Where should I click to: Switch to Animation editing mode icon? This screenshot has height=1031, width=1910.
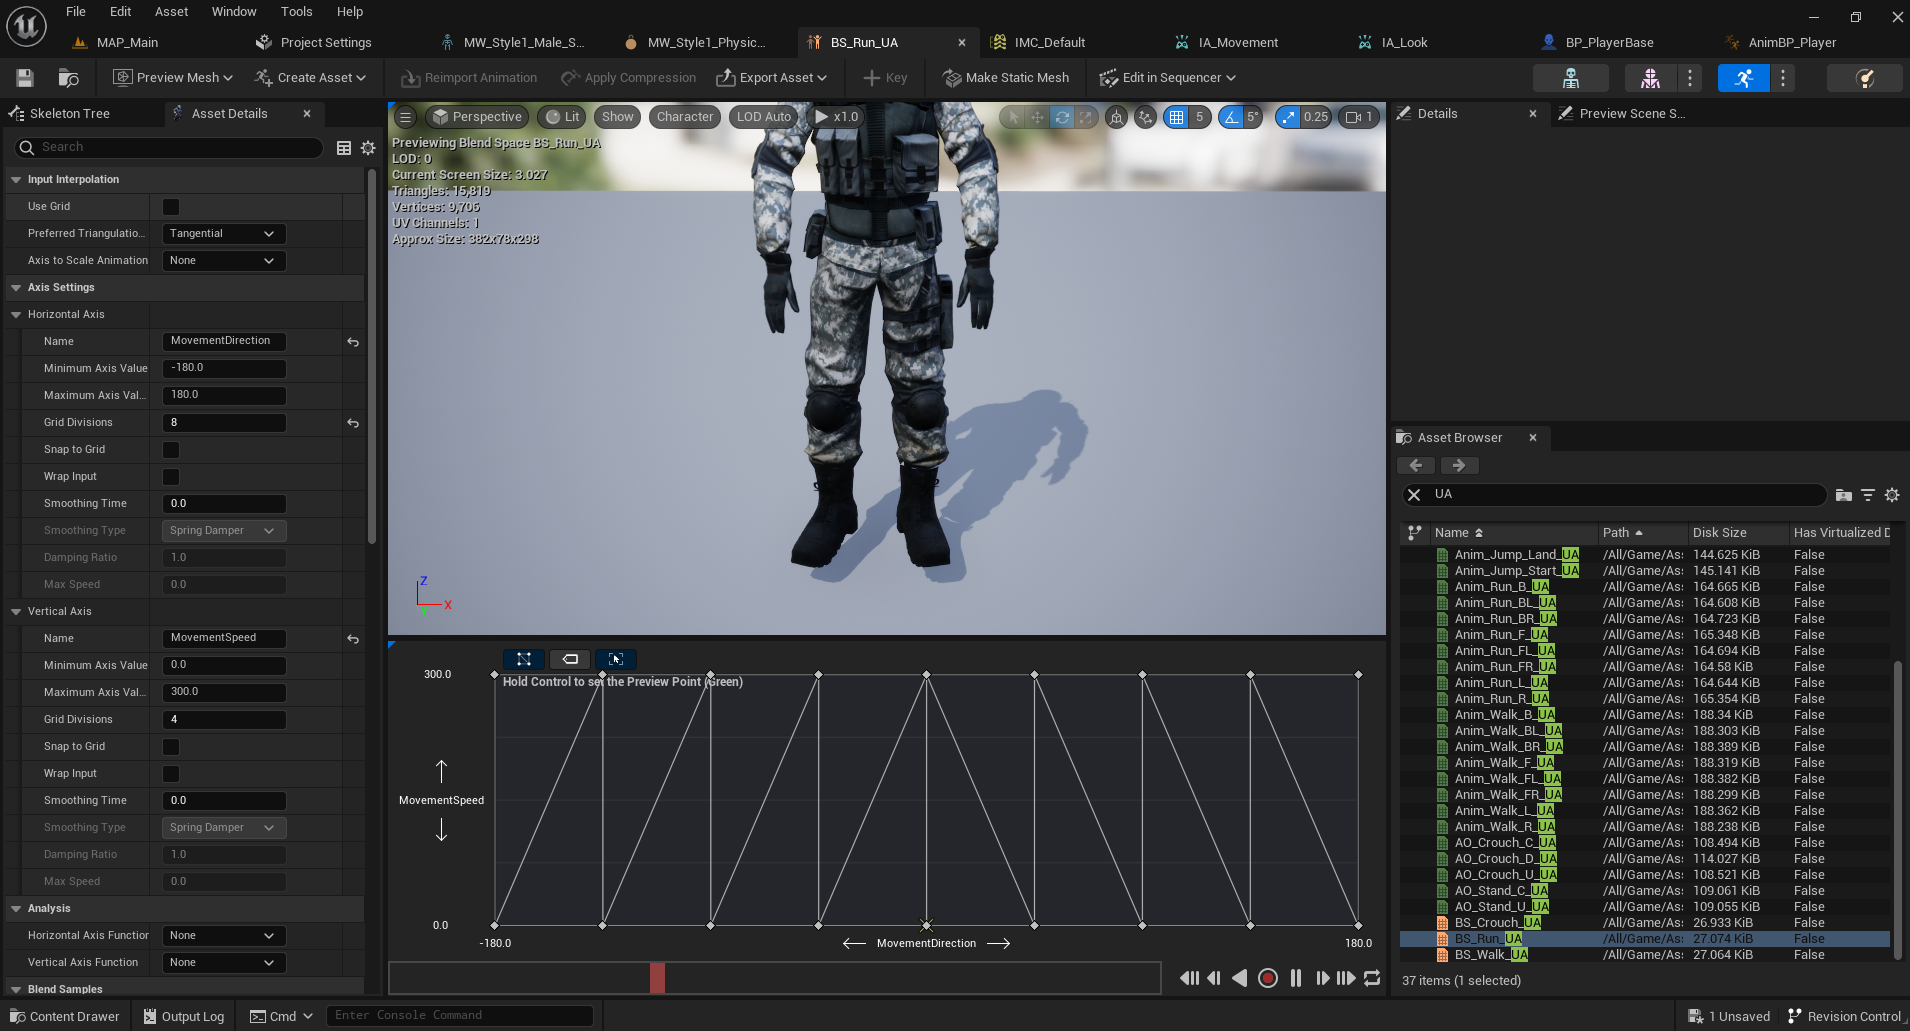(x=1743, y=78)
